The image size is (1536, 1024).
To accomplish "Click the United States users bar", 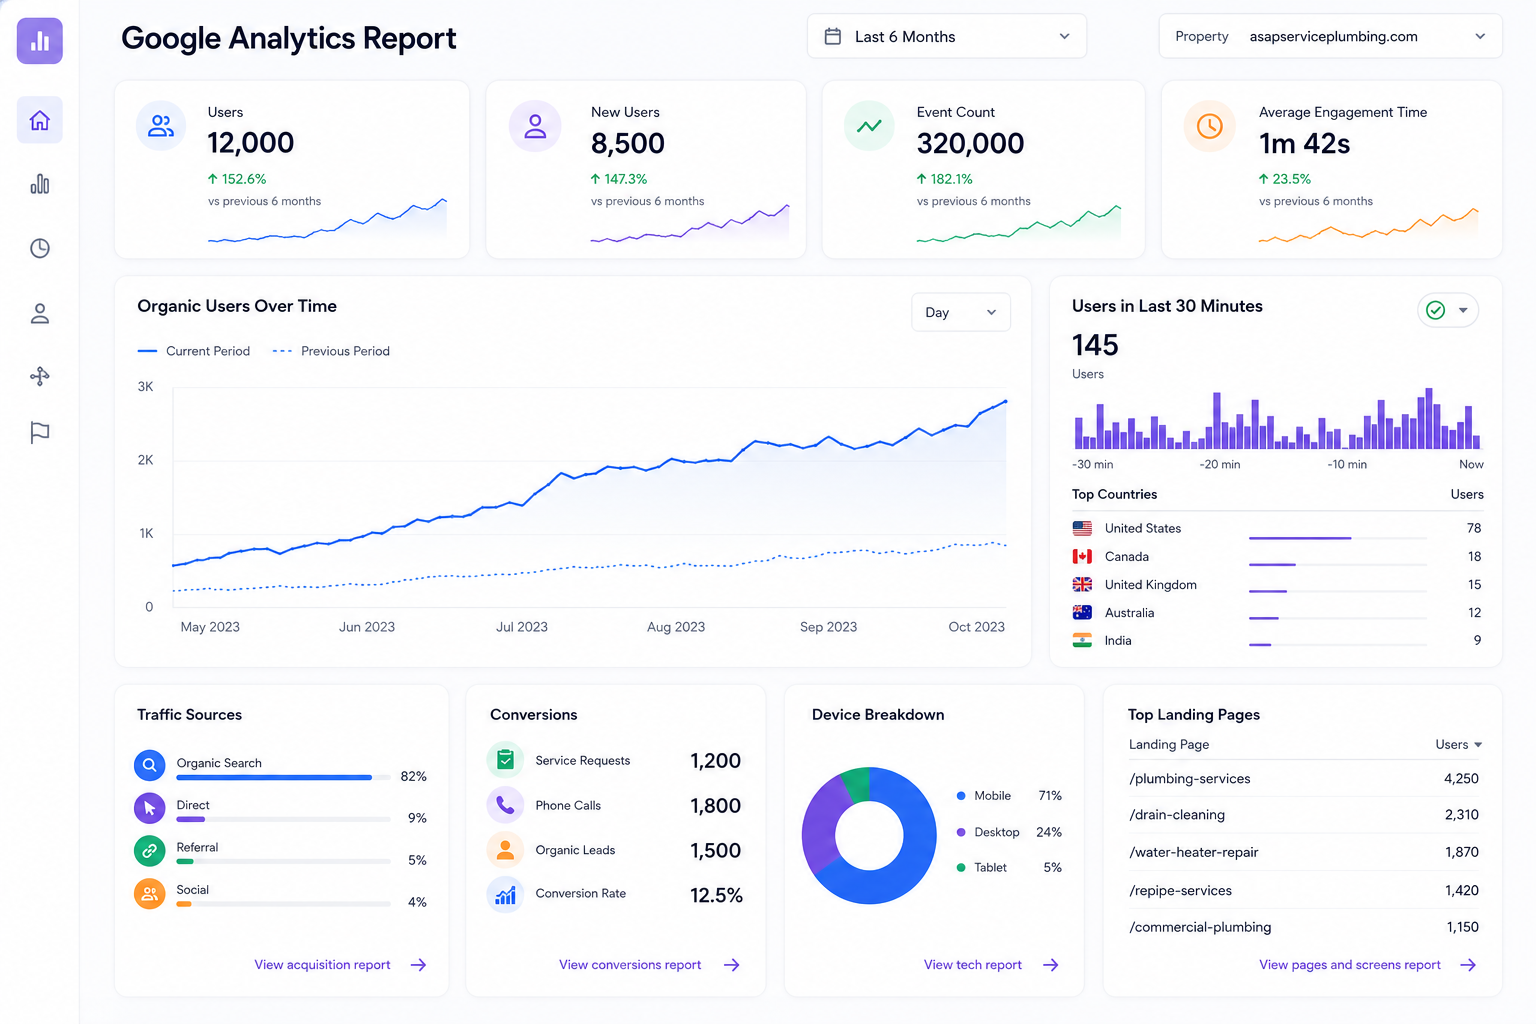I will 1337,538.
